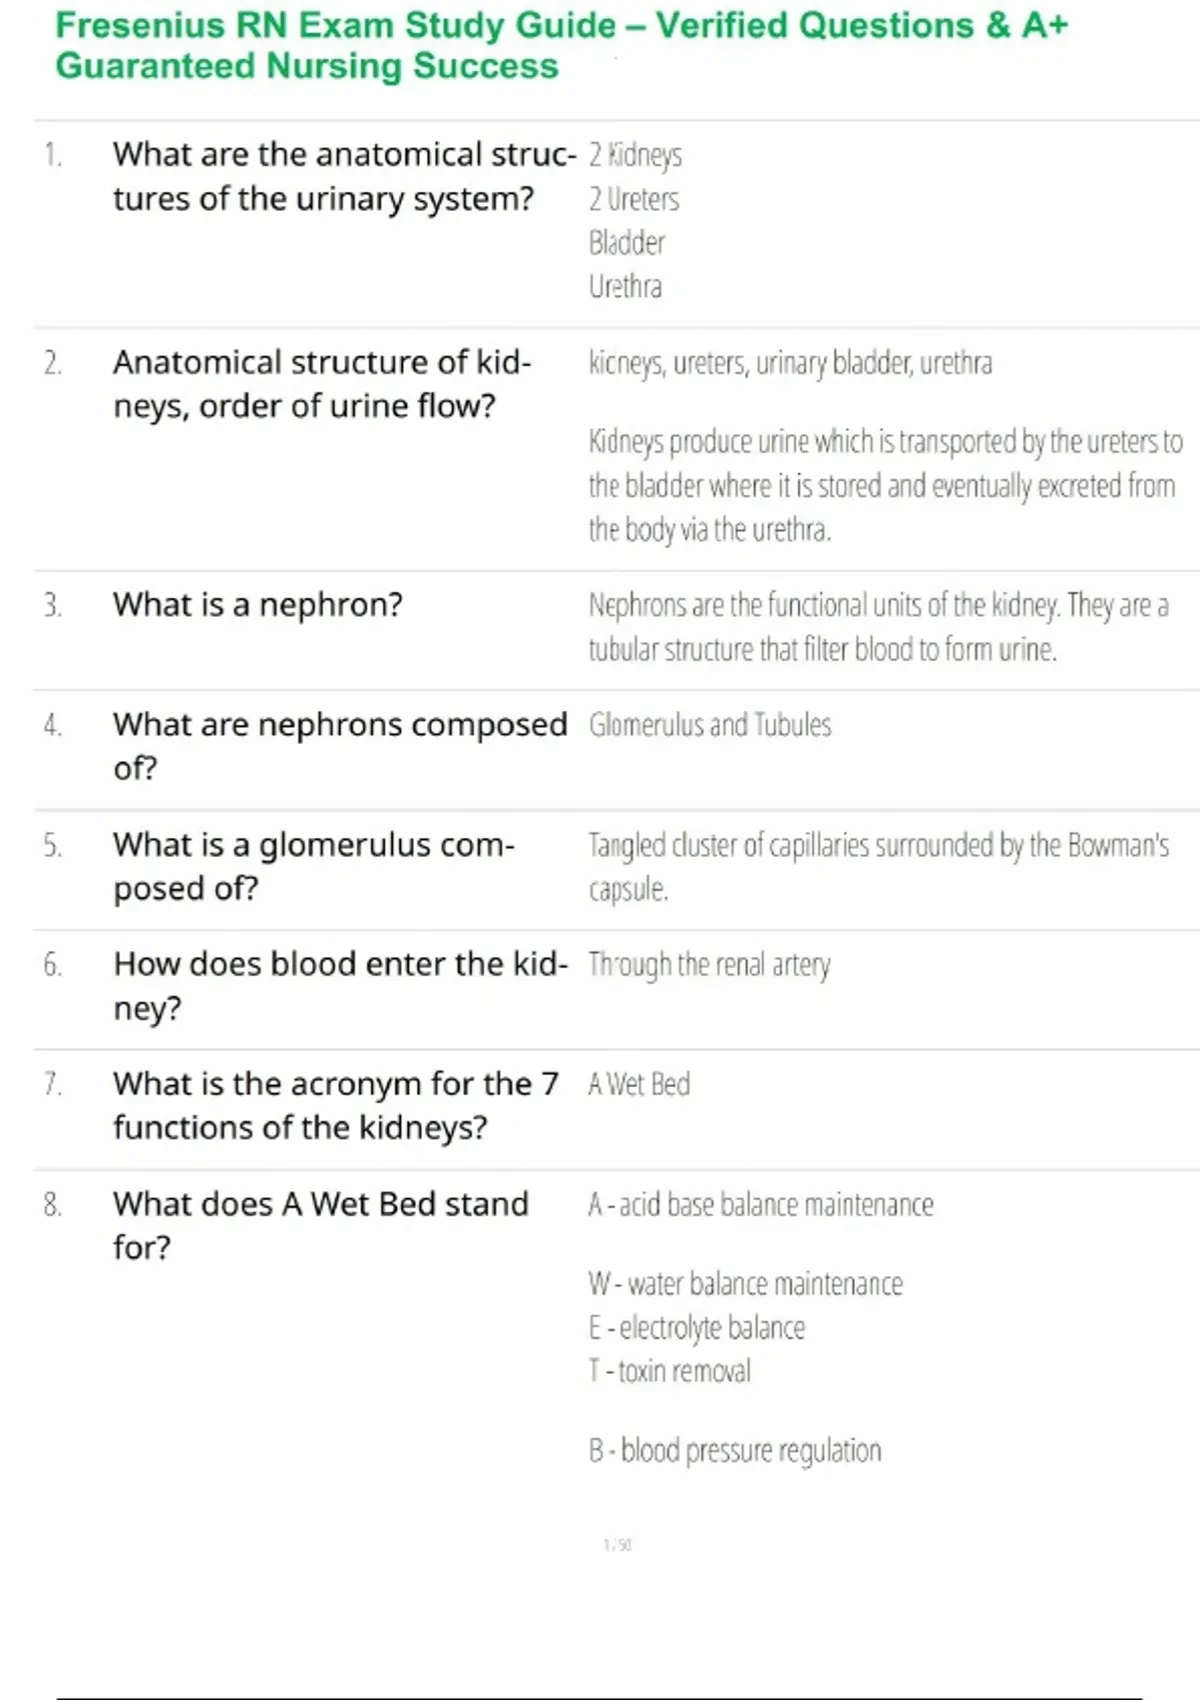
Task: Select the "Tangled cluster of capillaries" answer
Action: point(877,866)
